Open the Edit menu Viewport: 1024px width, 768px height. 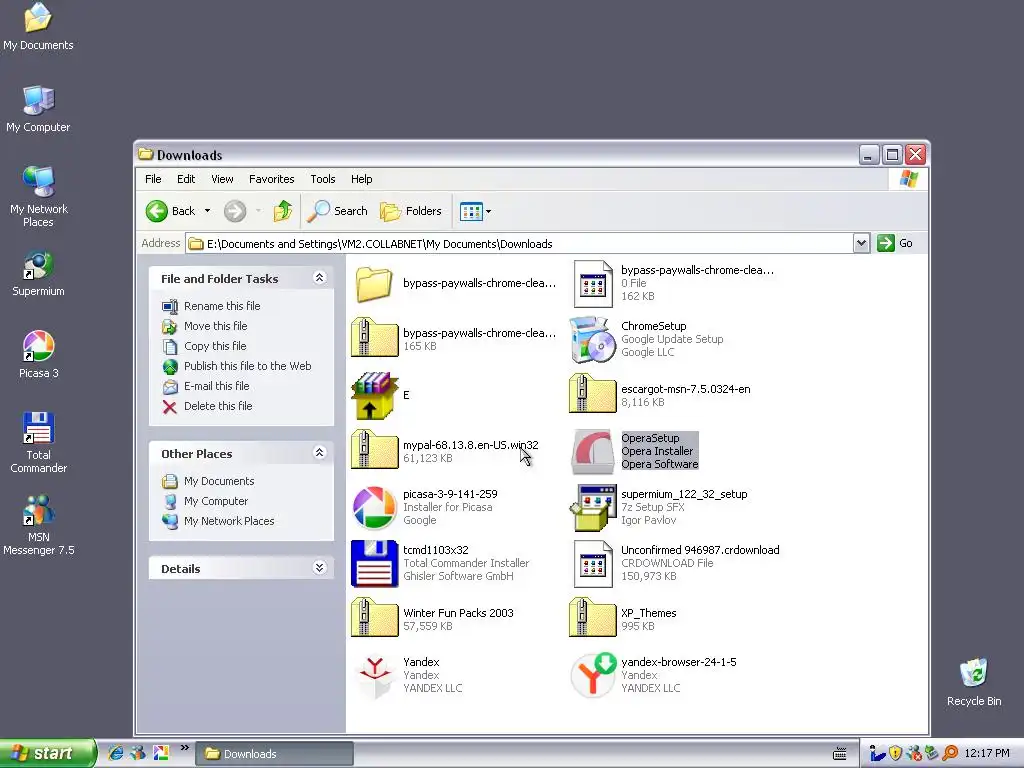[185, 179]
